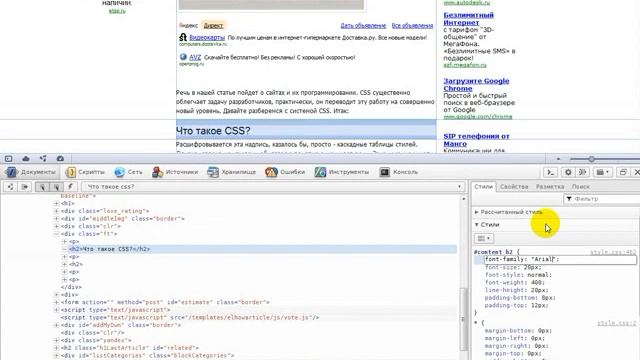Detach Dragonfly into separate window

pos(623,172)
